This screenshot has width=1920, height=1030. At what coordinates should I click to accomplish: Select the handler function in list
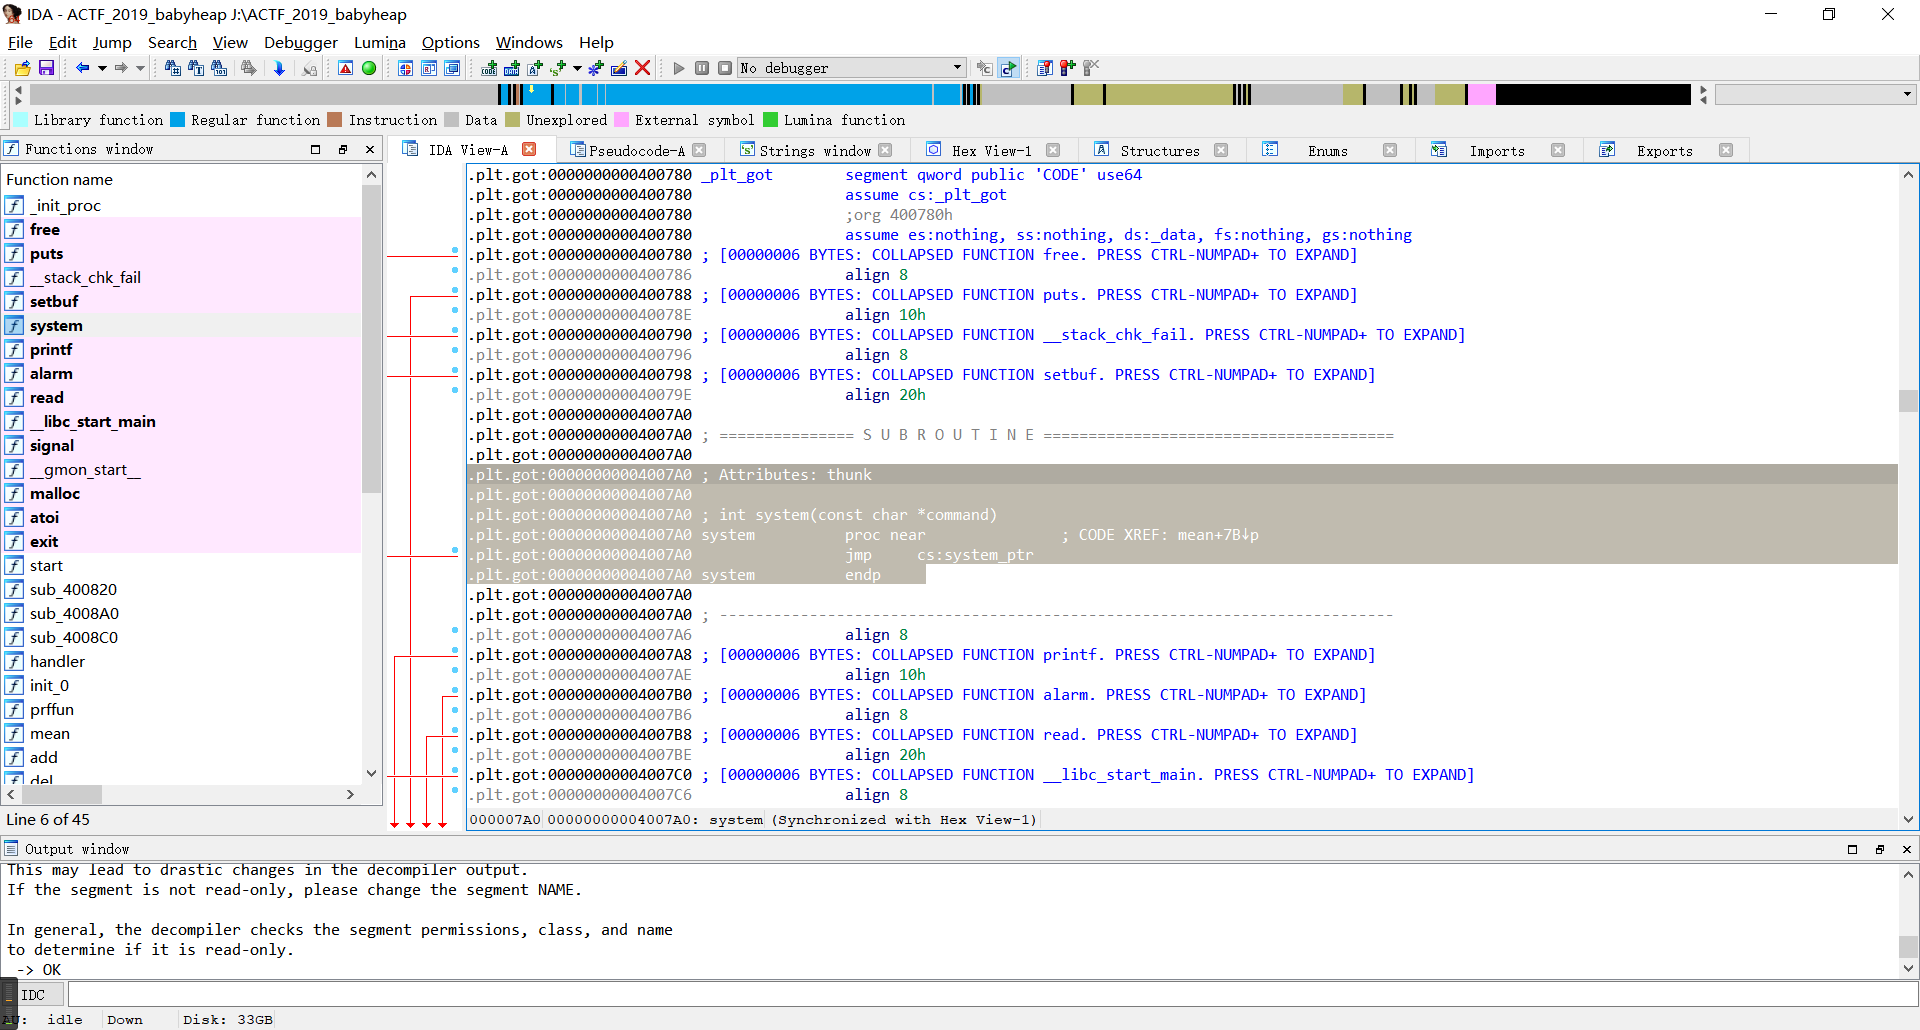(x=57, y=661)
